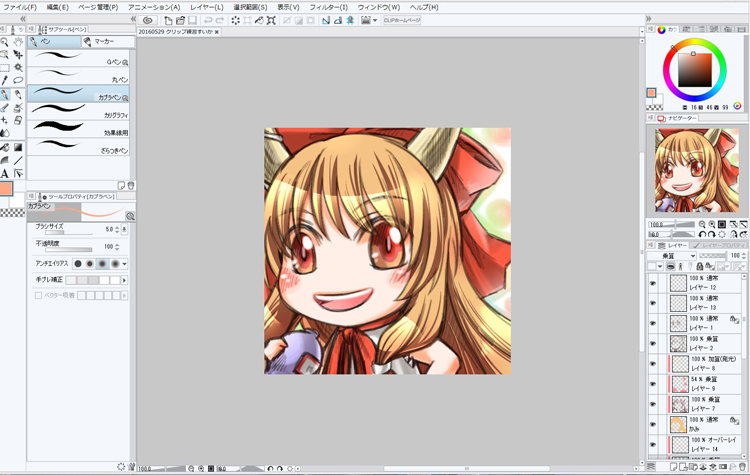Select the rectangle selection marquee tool
The image size is (750, 475).
4,67
